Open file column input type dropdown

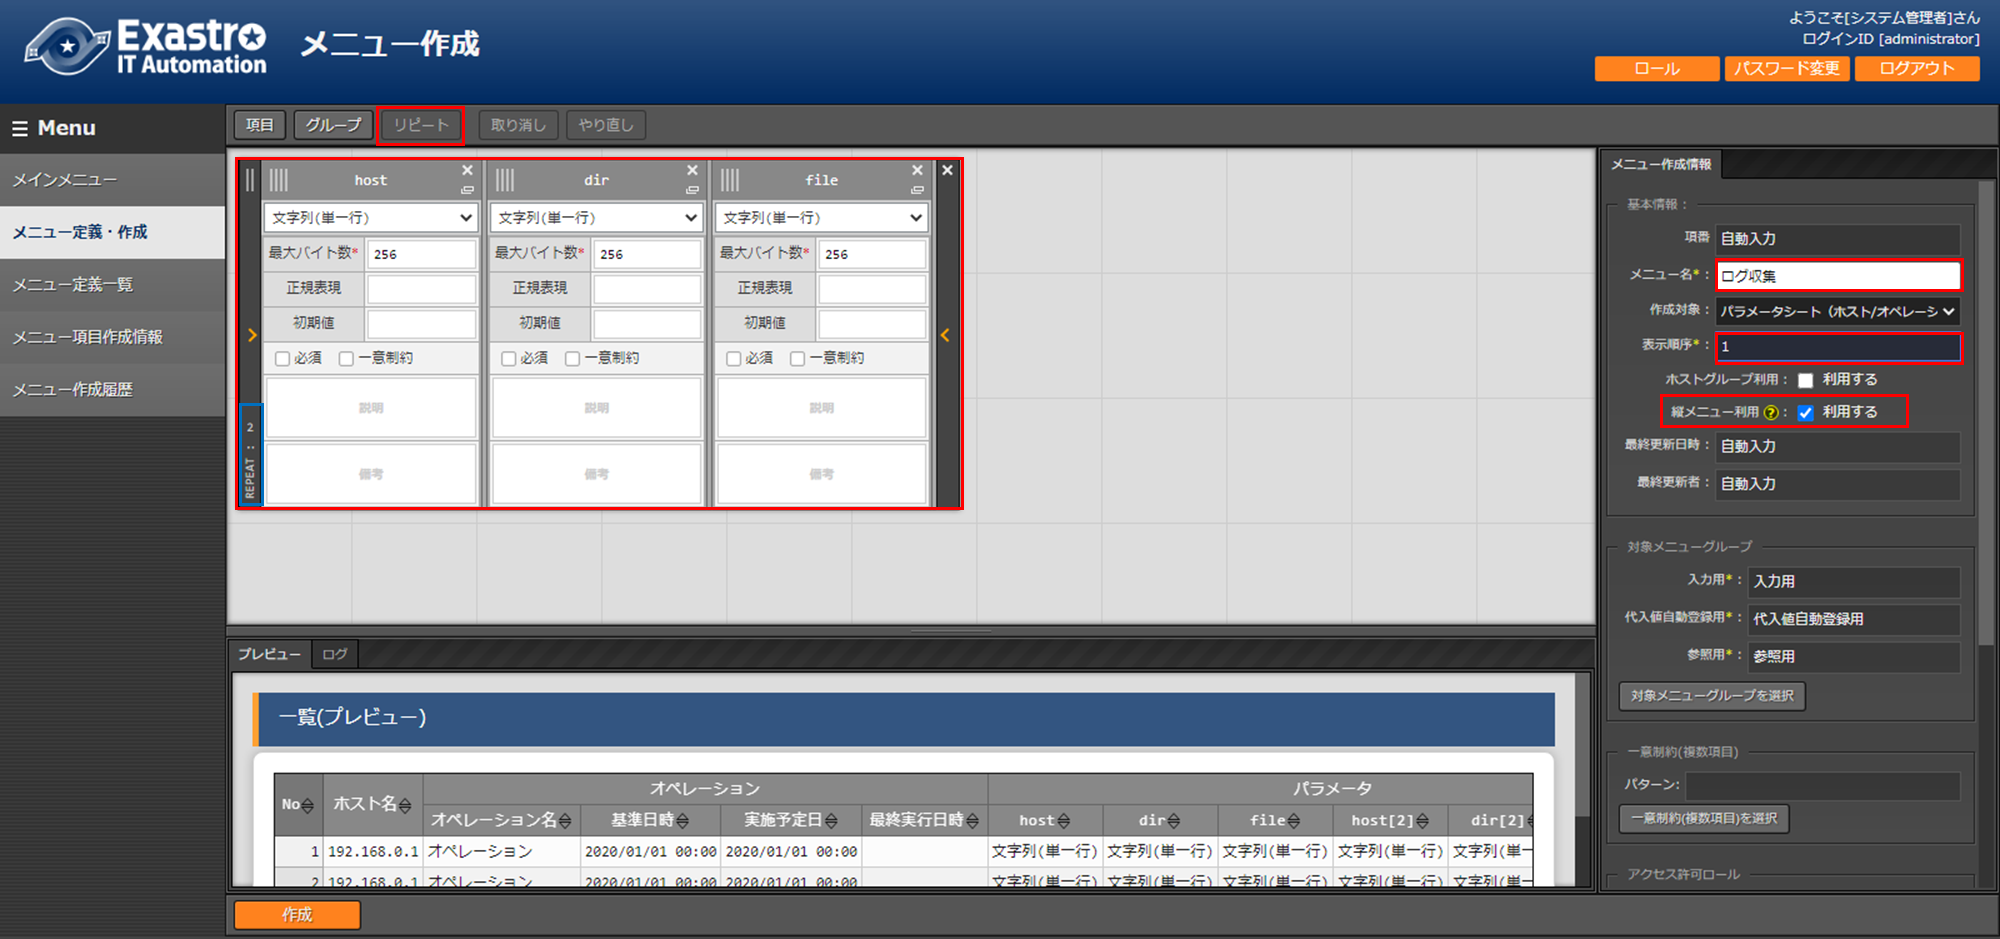click(x=821, y=217)
